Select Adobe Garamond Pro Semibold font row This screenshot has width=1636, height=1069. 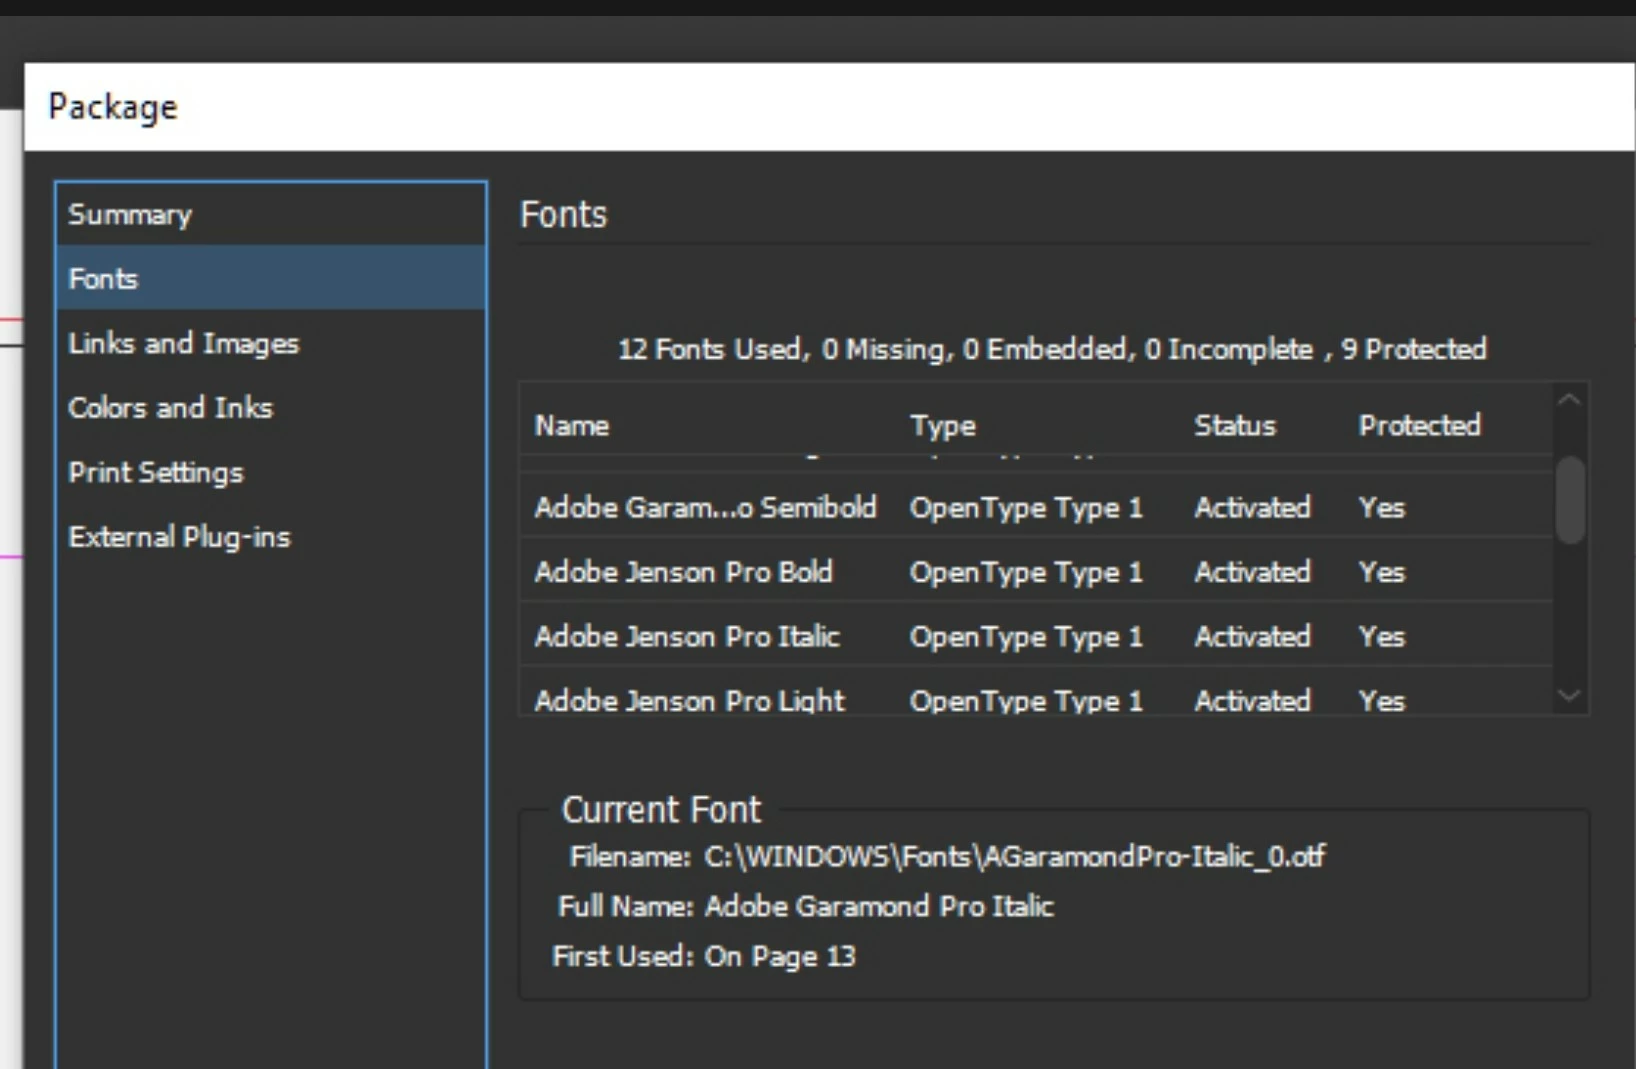point(1036,507)
